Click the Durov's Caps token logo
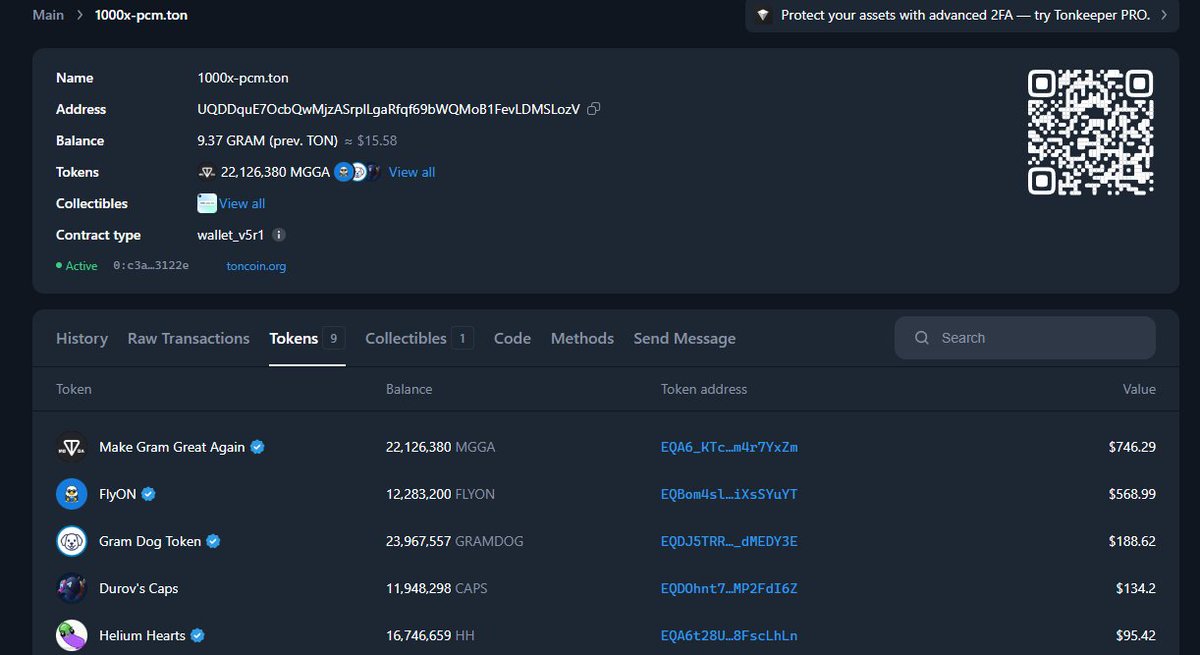Viewport: 1200px width, 655px height. point(72,588)
